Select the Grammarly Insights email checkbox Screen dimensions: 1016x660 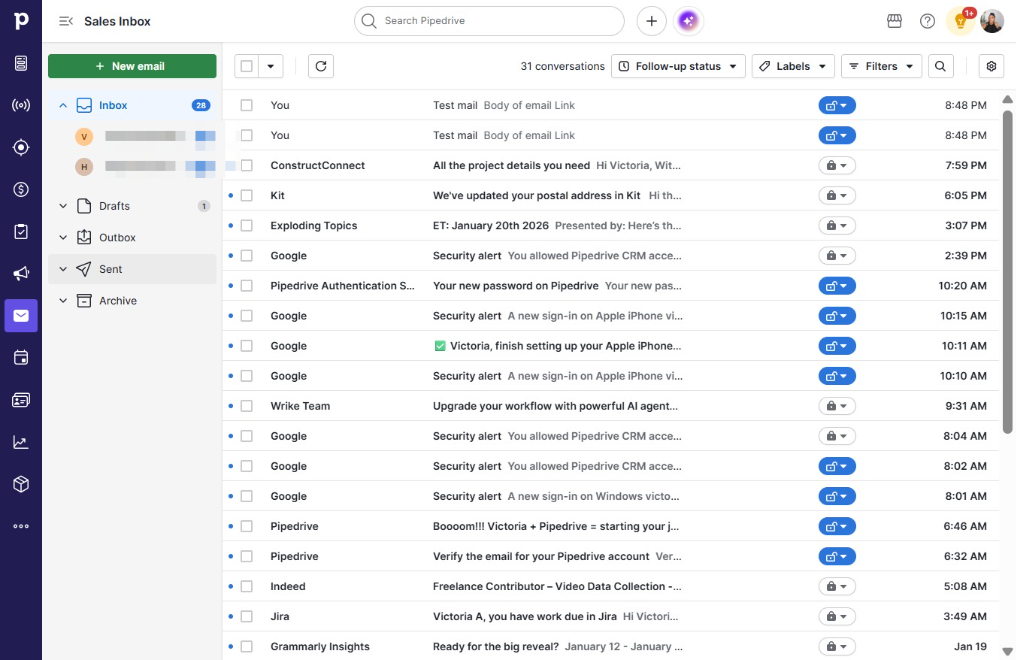(246, 646)
